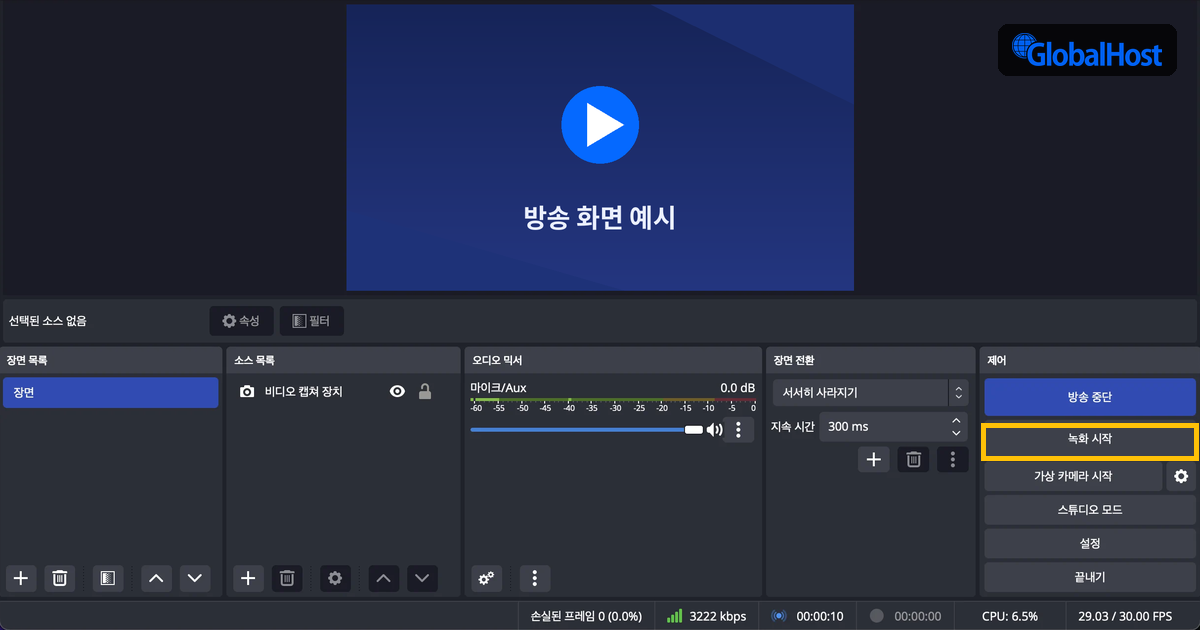Screen dimensions: 1200x630
Task: Open 서서히 사라지기 transition dropdown
Action: tap(870, 393)
